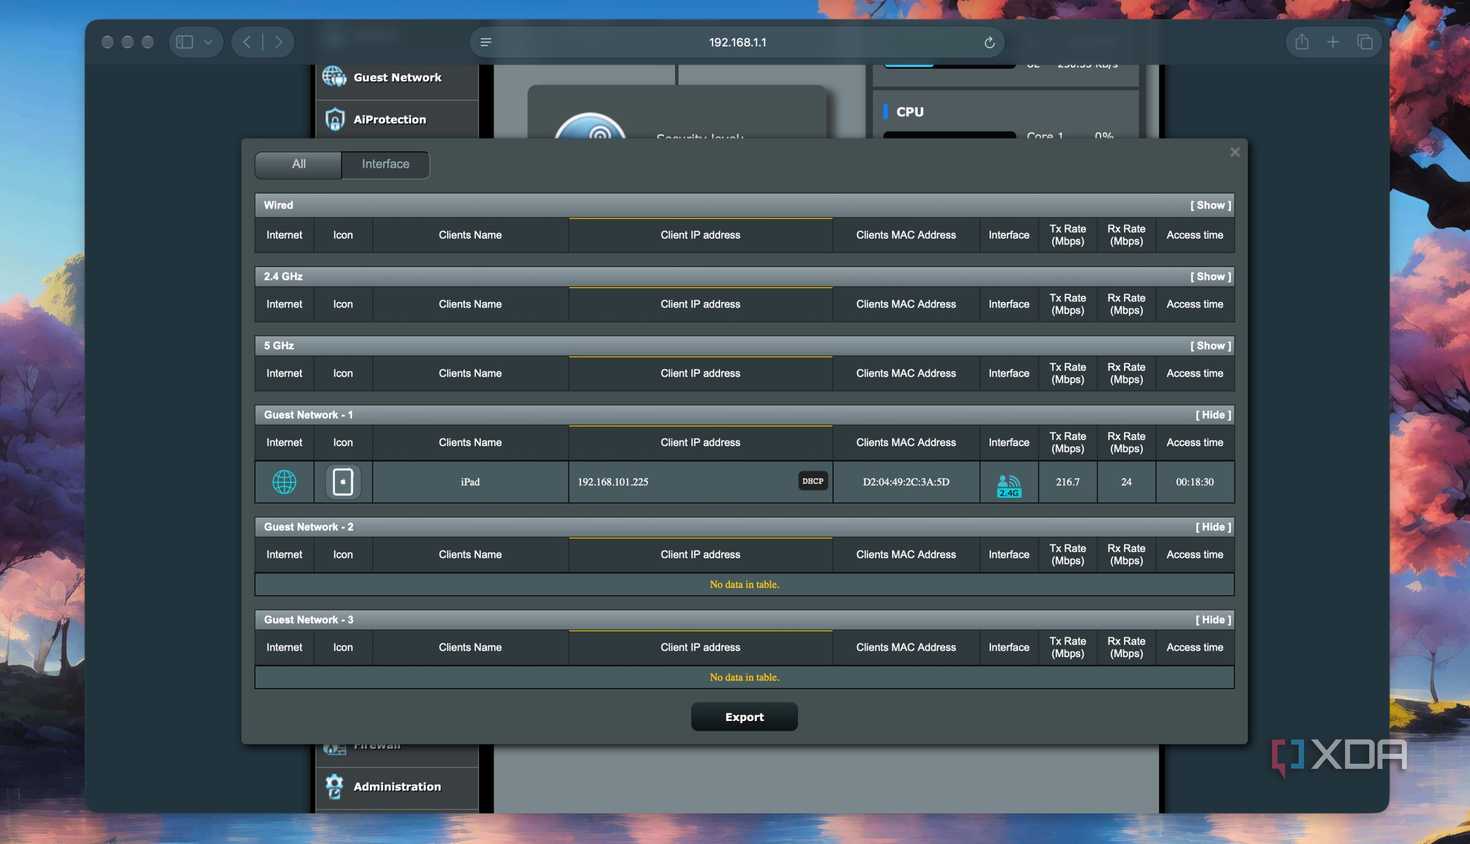Click the Export button
This screenshot has width=1470, height=844.
pyautogui.click(x=744, y=717)
